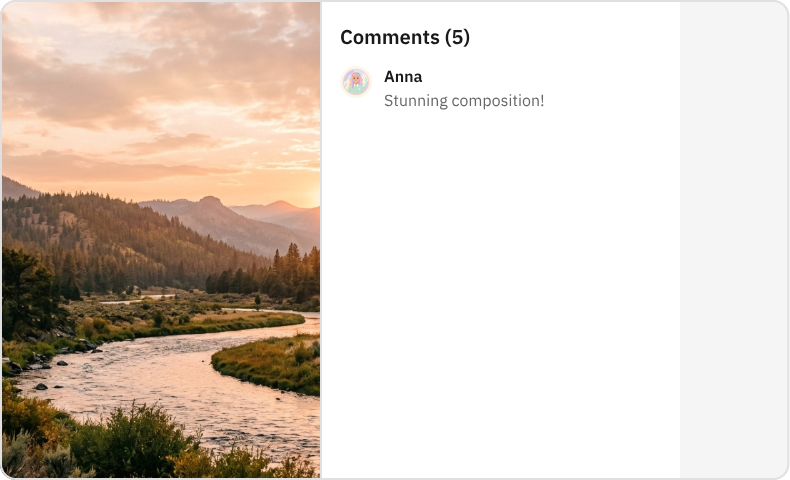Click the Comments (5) heading
The image size is (790, 480).
click(x=405, y=38)
